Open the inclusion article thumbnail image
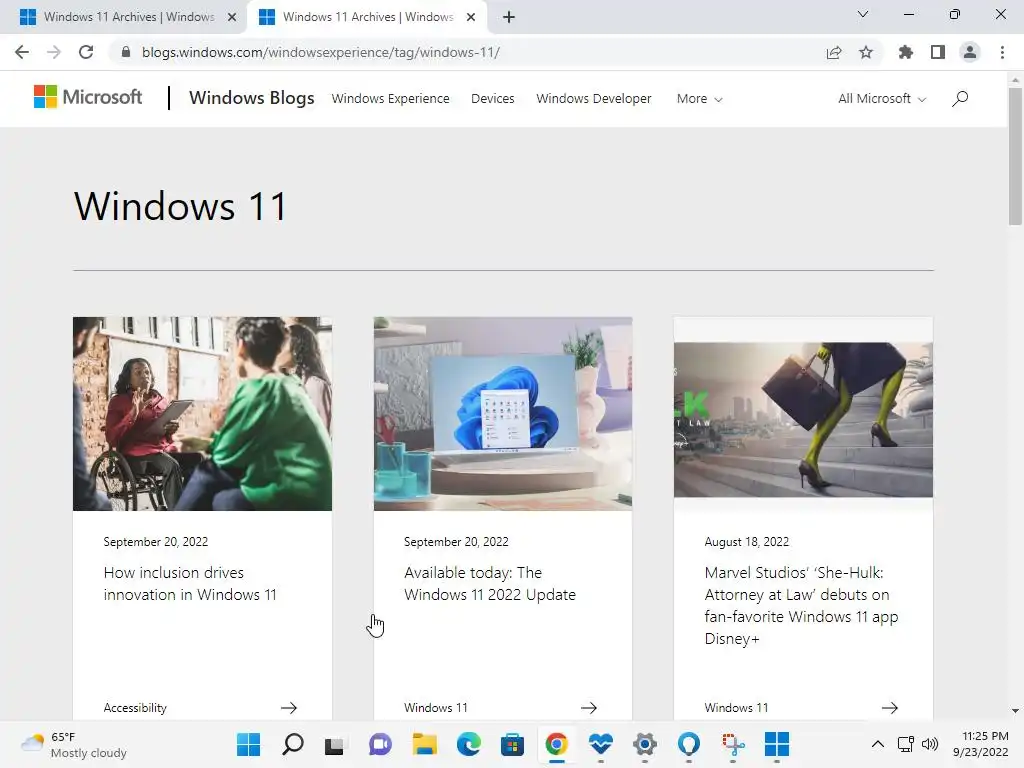Image resolution: width=1024 pixels, height=768 pixels. point(202,413)
